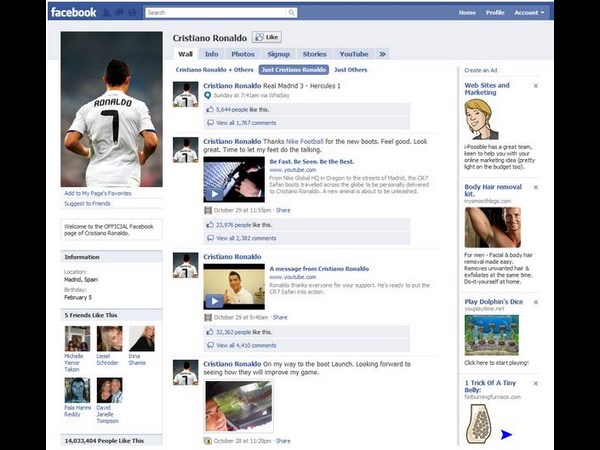Click the search magnifier icon in the search box
The image size is (600, 450).
(x=292, y=13)
